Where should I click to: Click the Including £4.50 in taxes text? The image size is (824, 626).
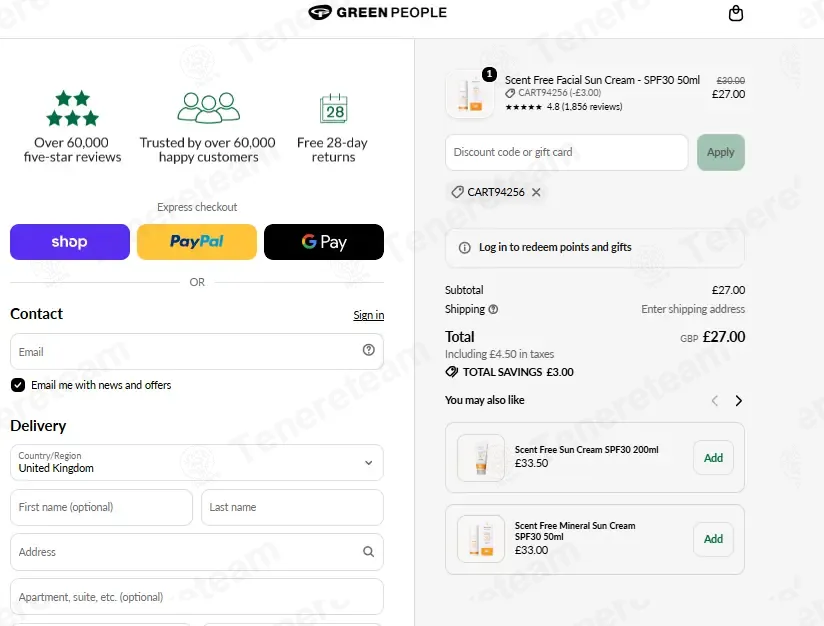click(x=499, y=354)
